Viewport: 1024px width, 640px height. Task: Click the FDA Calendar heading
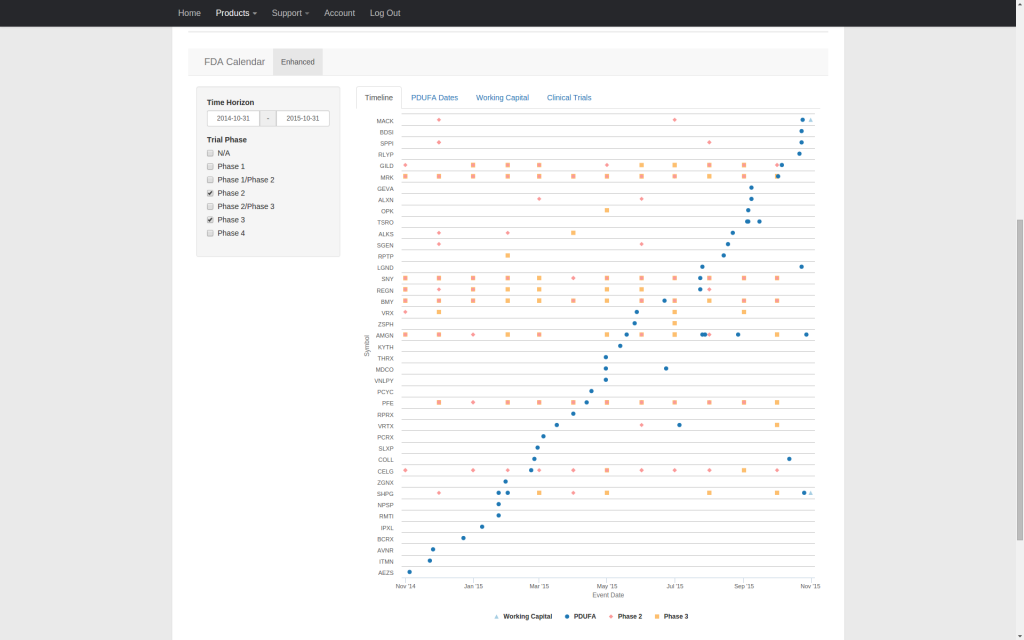click(x=234, y=62)
